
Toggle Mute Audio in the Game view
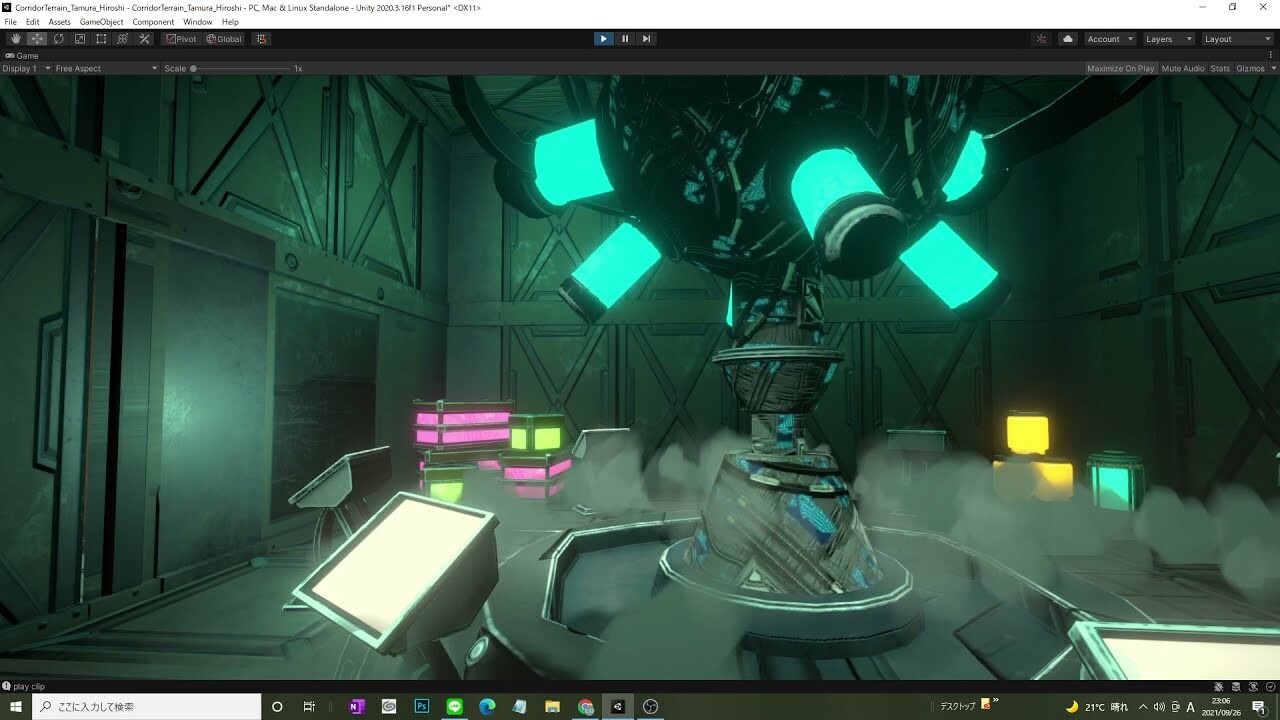tap(1183, 68)
